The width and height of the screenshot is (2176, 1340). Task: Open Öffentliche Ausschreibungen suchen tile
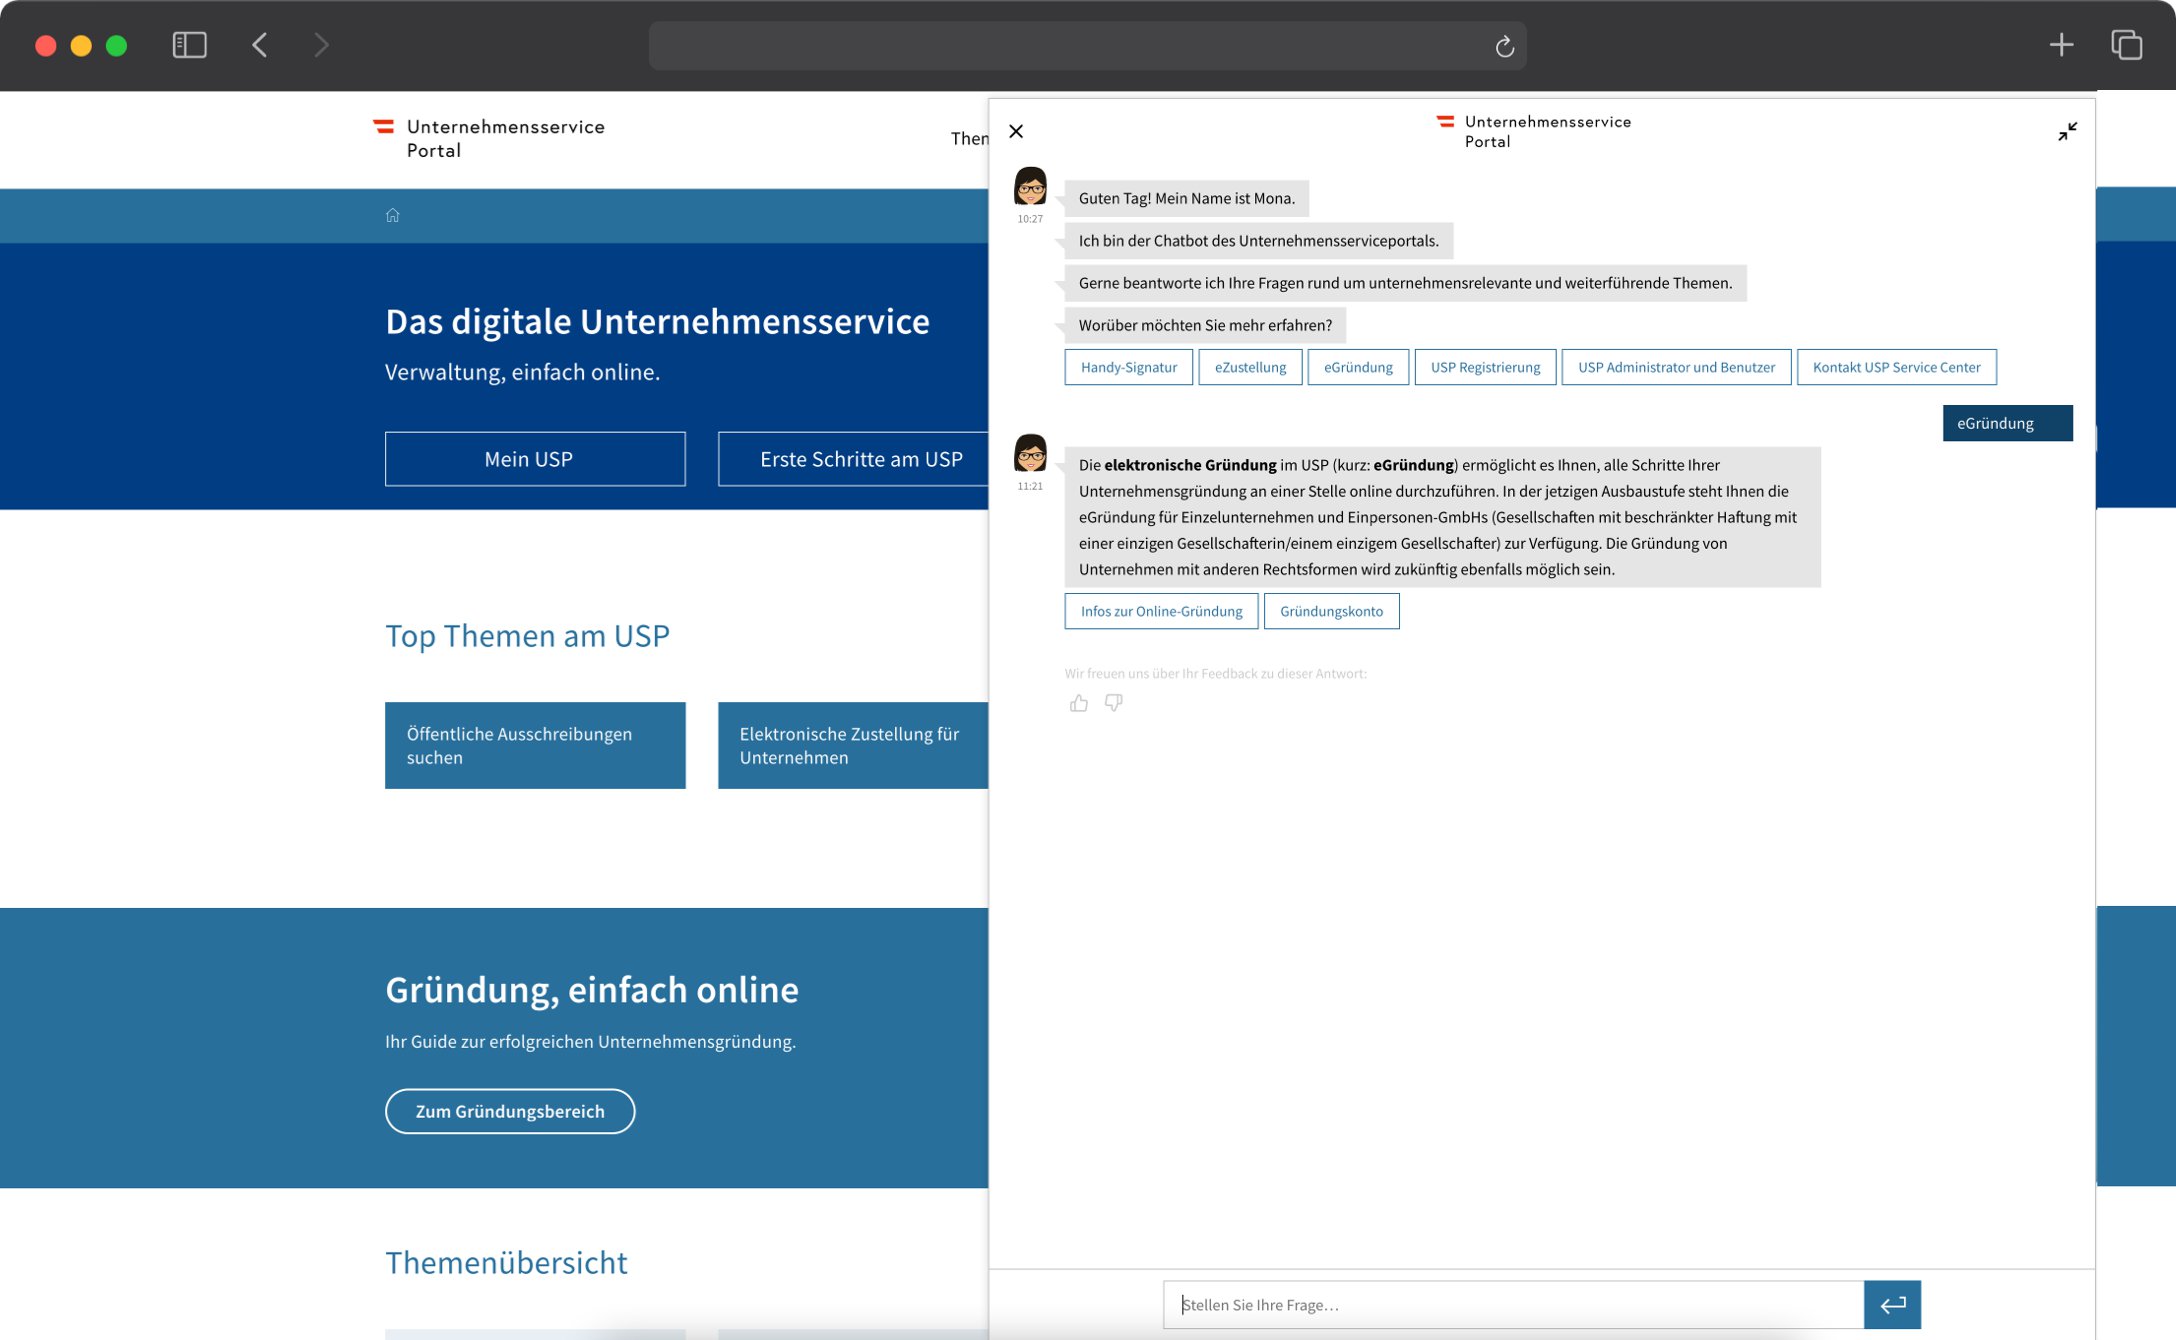[x=535, y=745]
